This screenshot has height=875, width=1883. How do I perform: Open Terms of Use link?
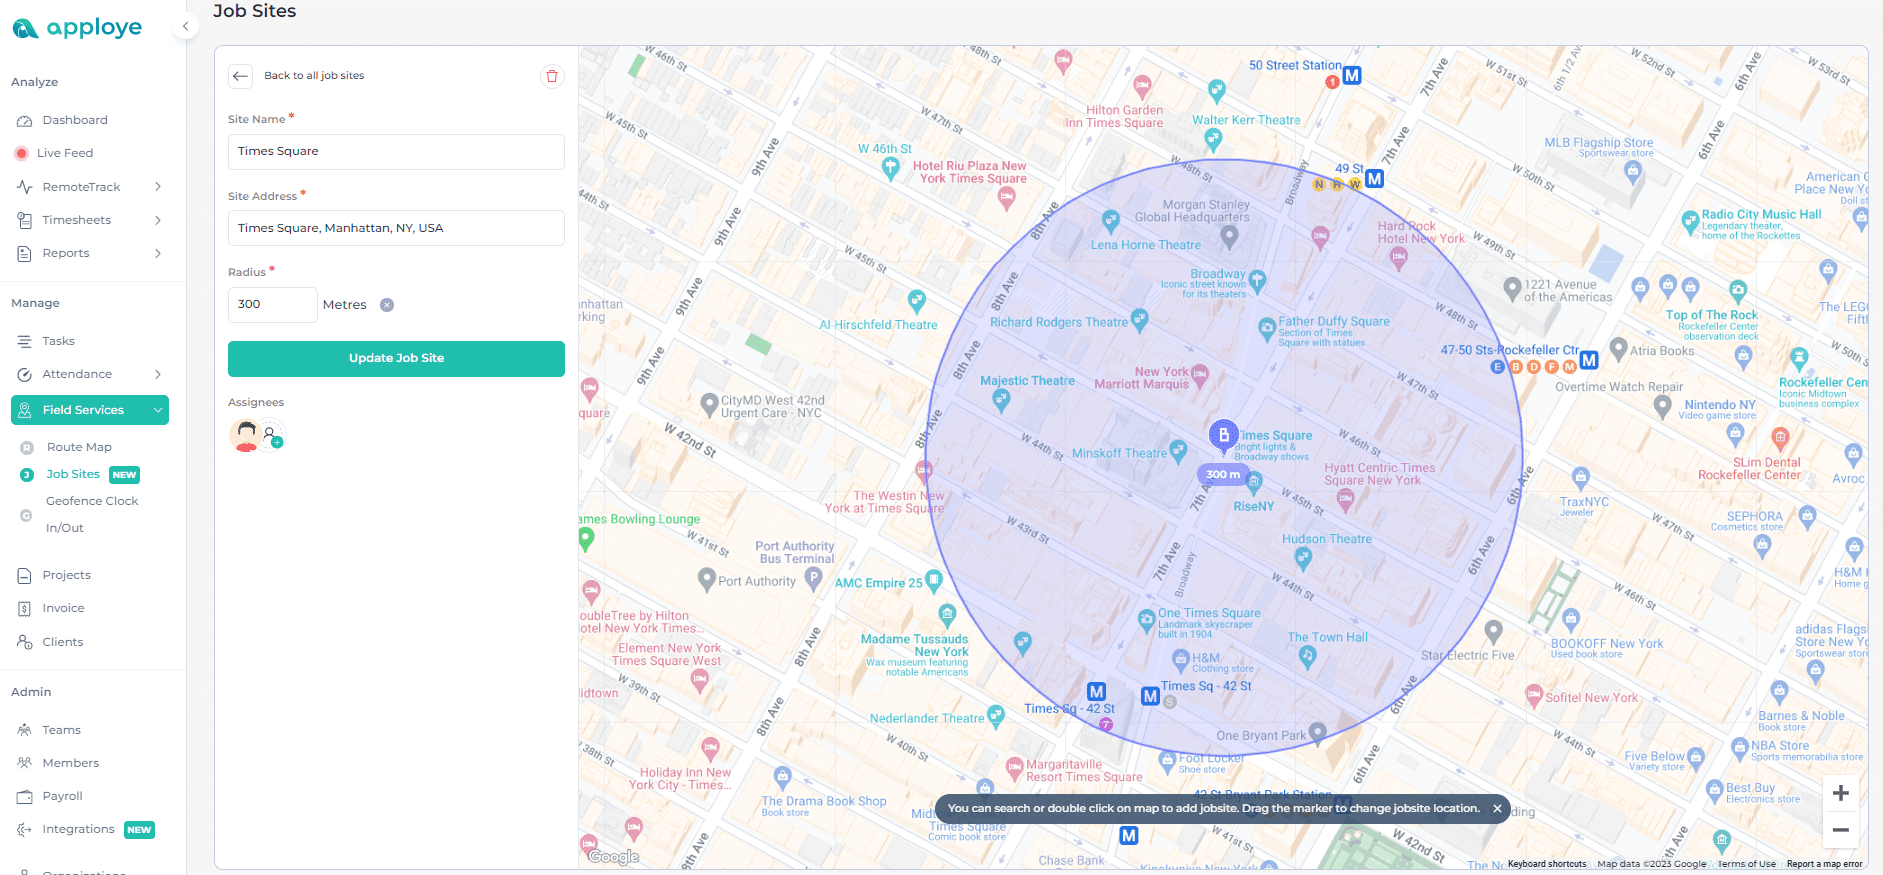(x=1747, y=864)
